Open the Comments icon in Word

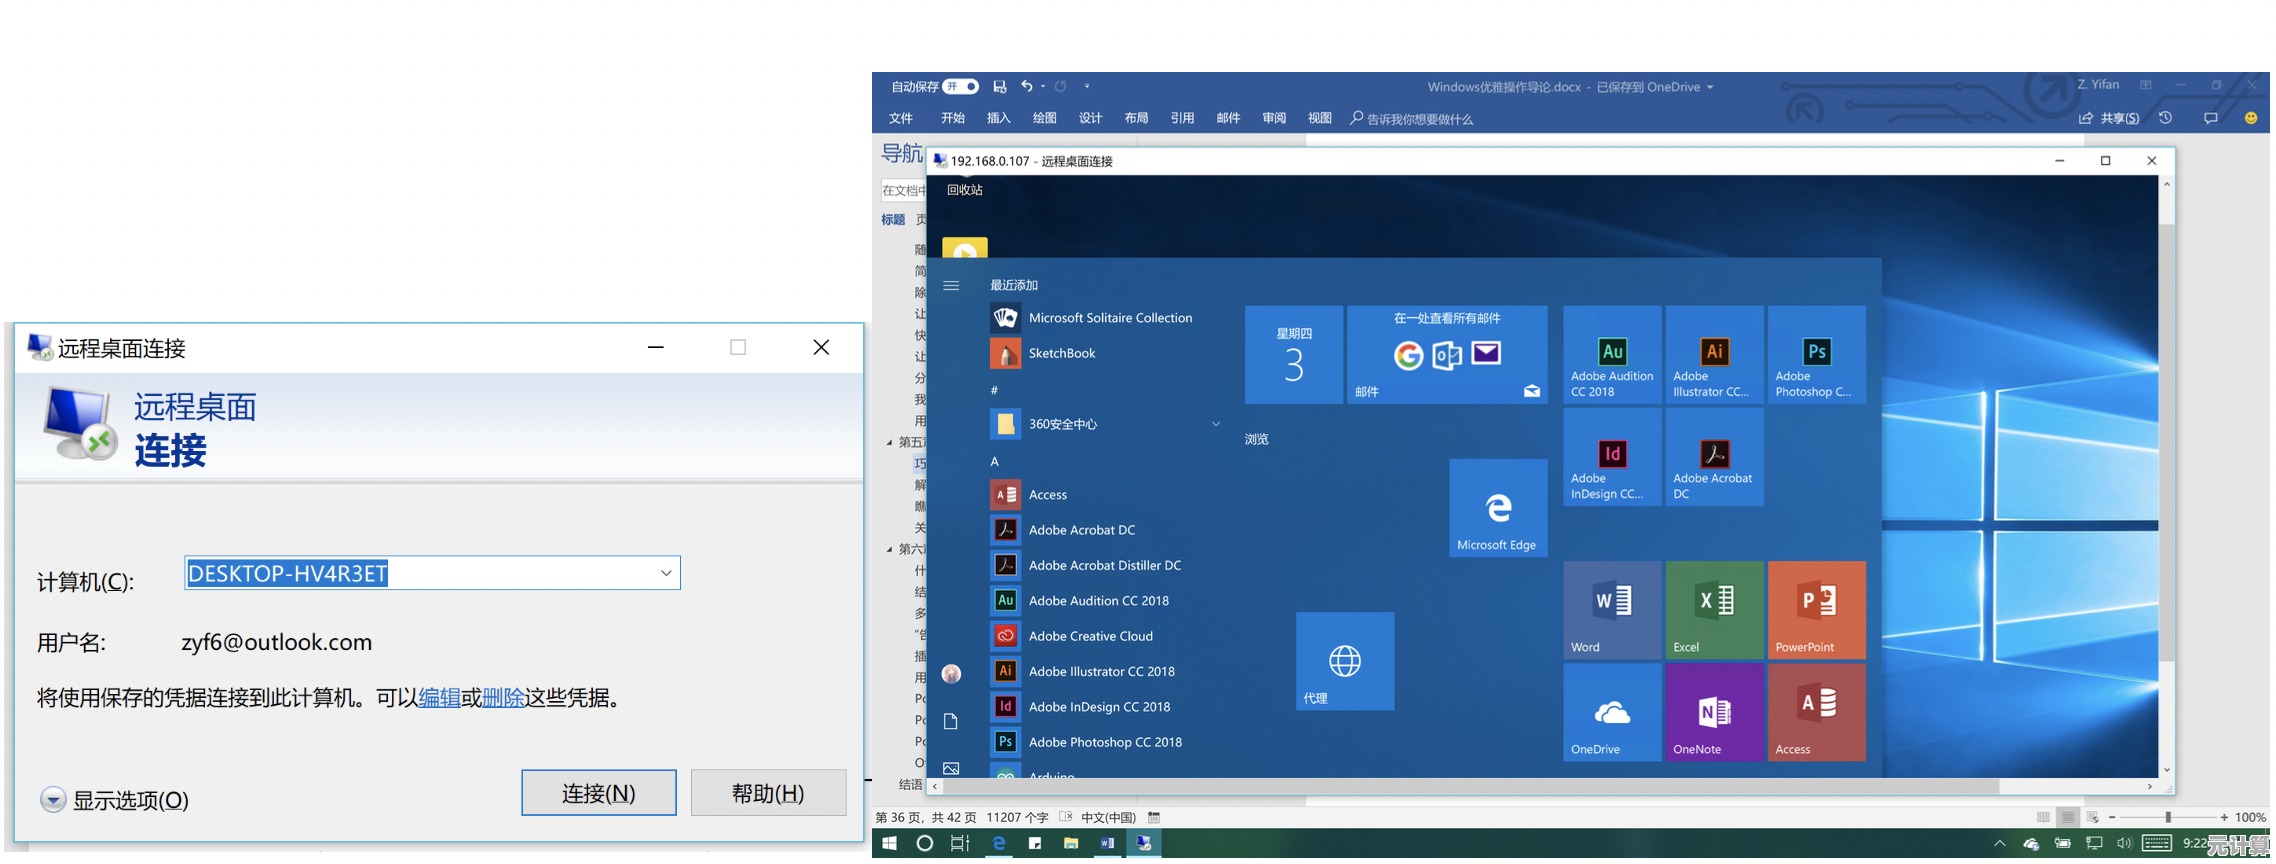2211,118
